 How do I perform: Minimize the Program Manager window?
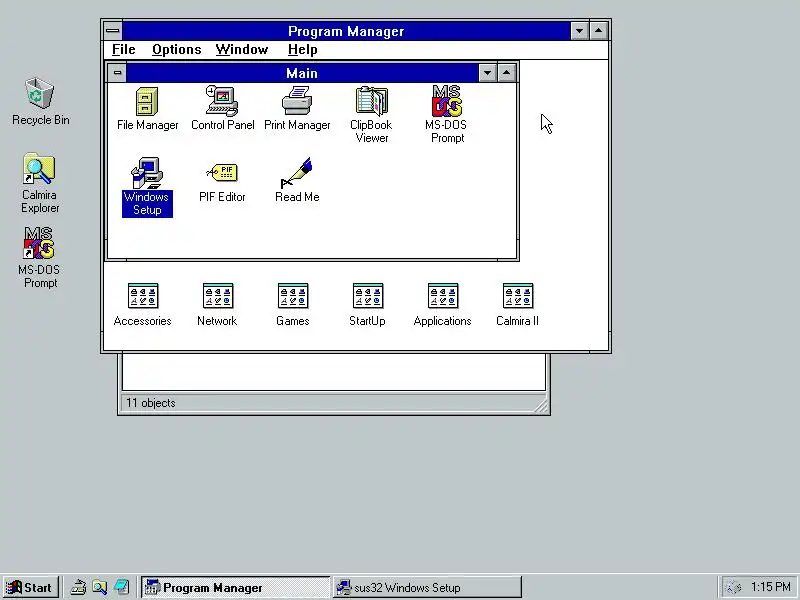tap(579, 31)
